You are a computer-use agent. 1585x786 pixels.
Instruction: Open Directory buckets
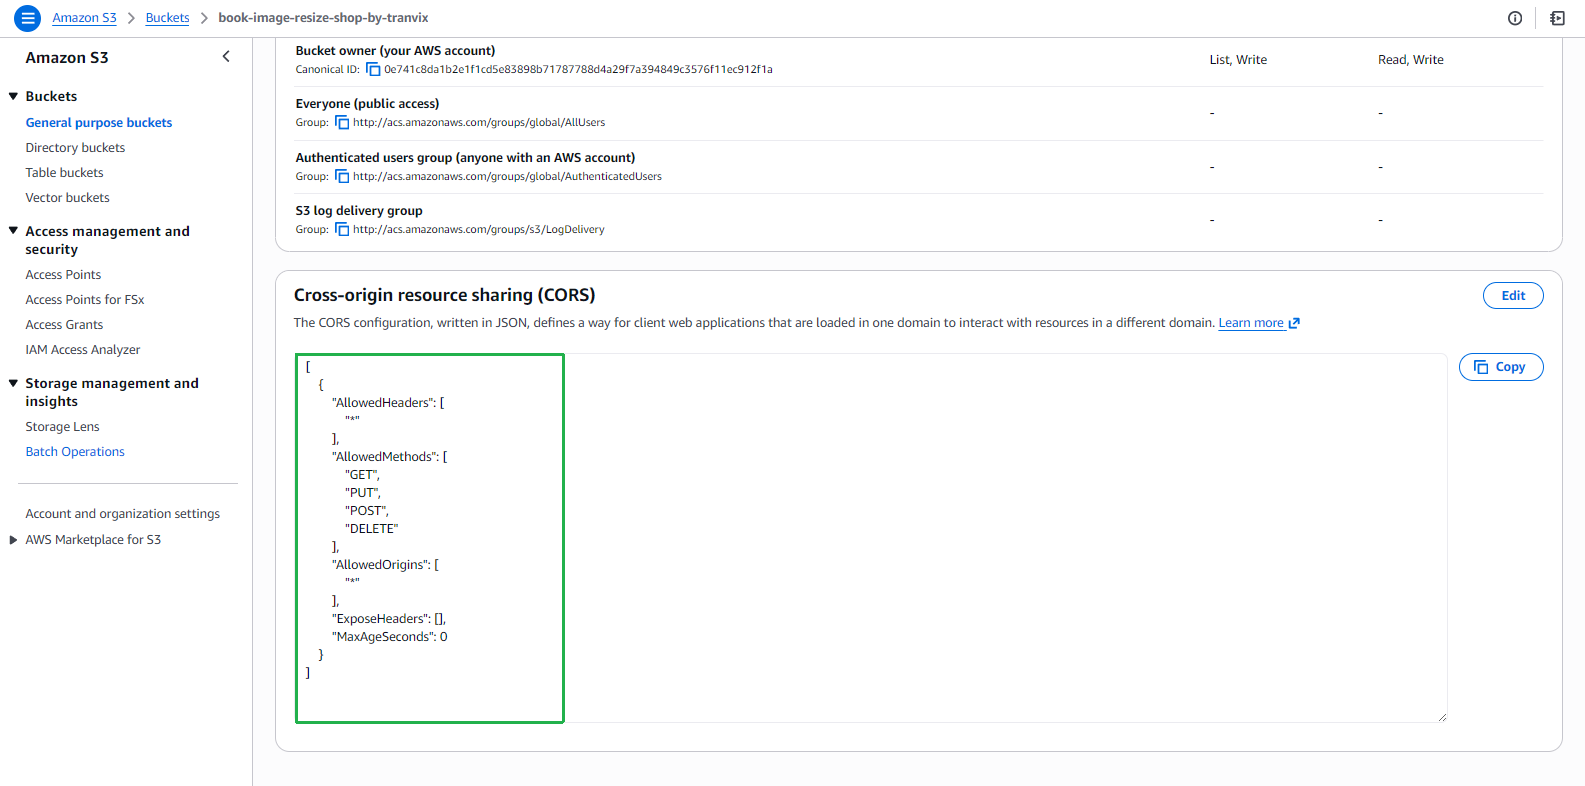point(75,148)
